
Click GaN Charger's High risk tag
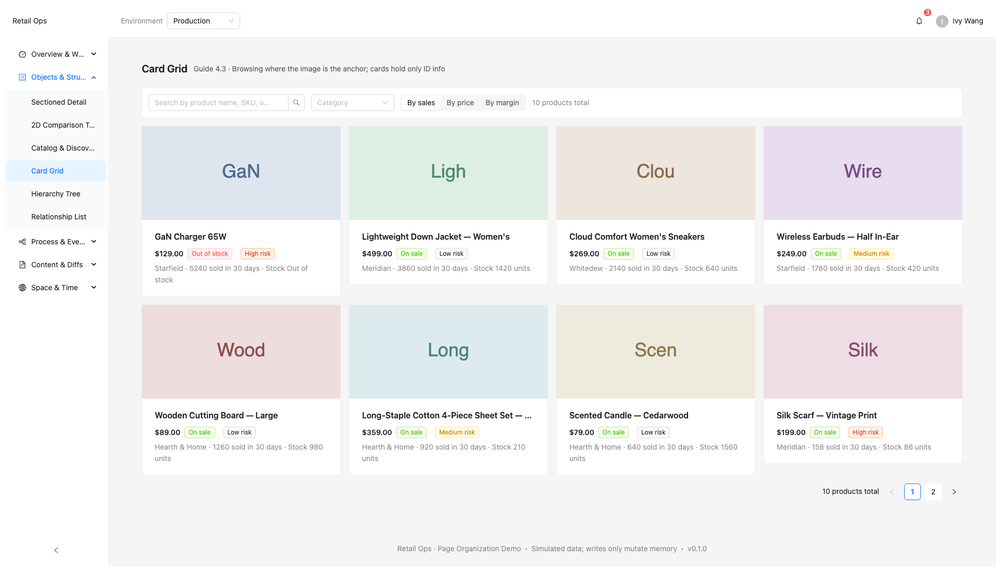click(x=258, y=254)
